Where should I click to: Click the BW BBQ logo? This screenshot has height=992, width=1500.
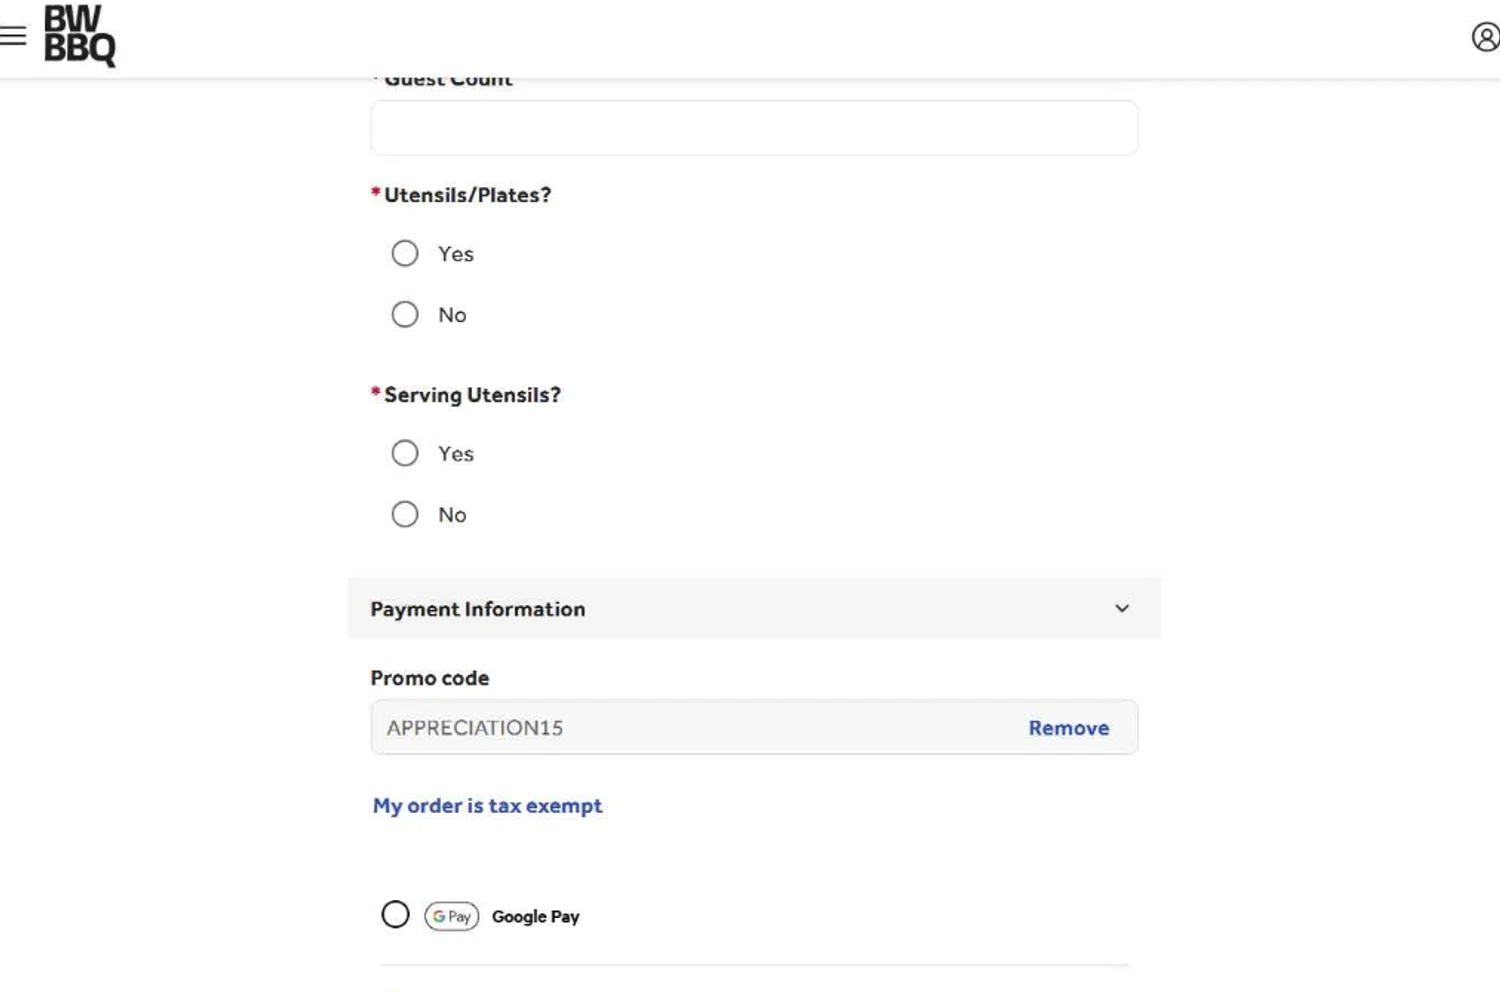(x=80, y=36)
